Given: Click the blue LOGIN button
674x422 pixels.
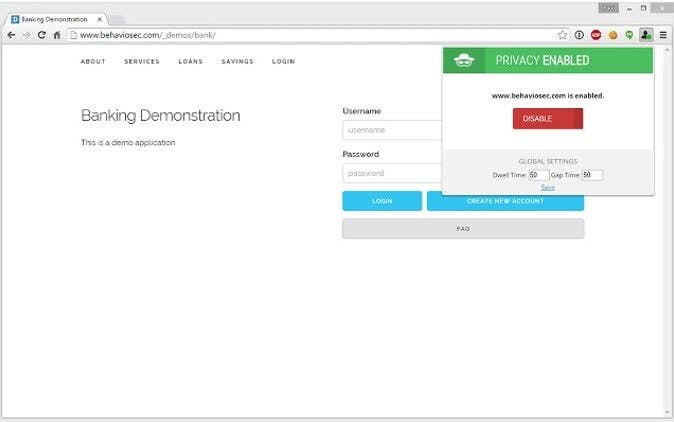Looking at the screenshot, I should [382, 201].
